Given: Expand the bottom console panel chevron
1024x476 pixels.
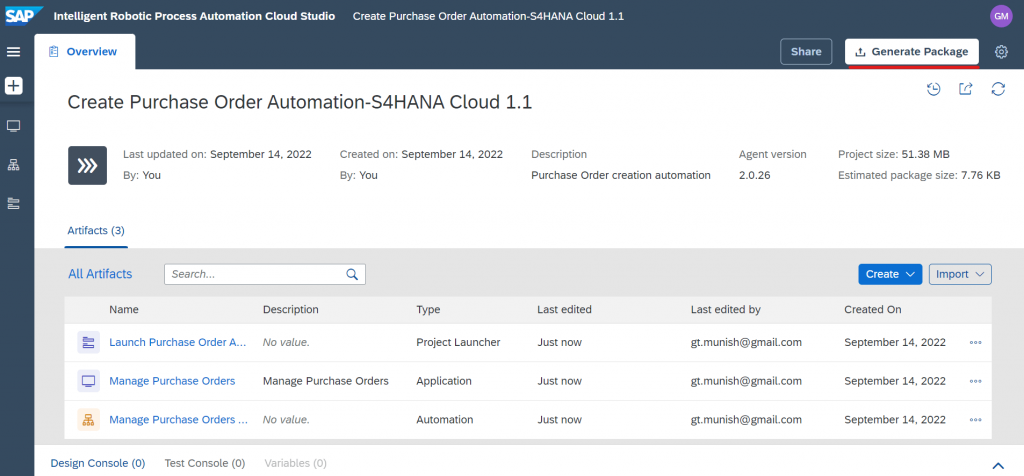Looking at the screenshot, I should 998,465.
